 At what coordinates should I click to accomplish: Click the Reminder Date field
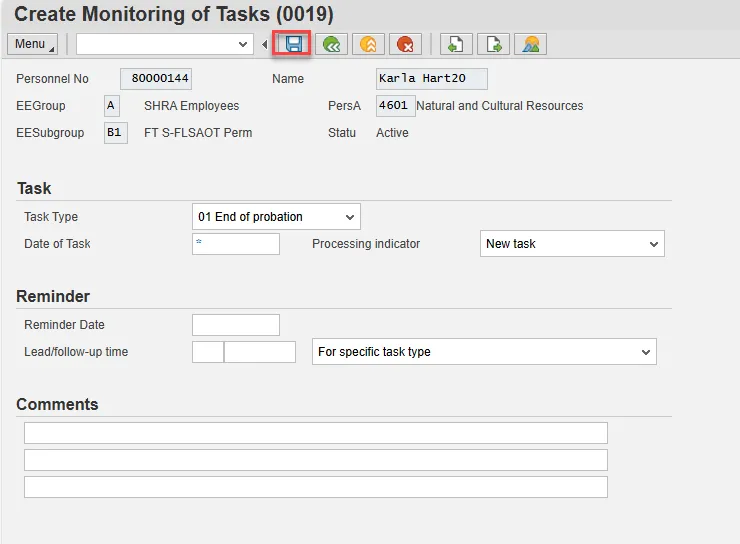pyautogui.click(x=236, y=325)
